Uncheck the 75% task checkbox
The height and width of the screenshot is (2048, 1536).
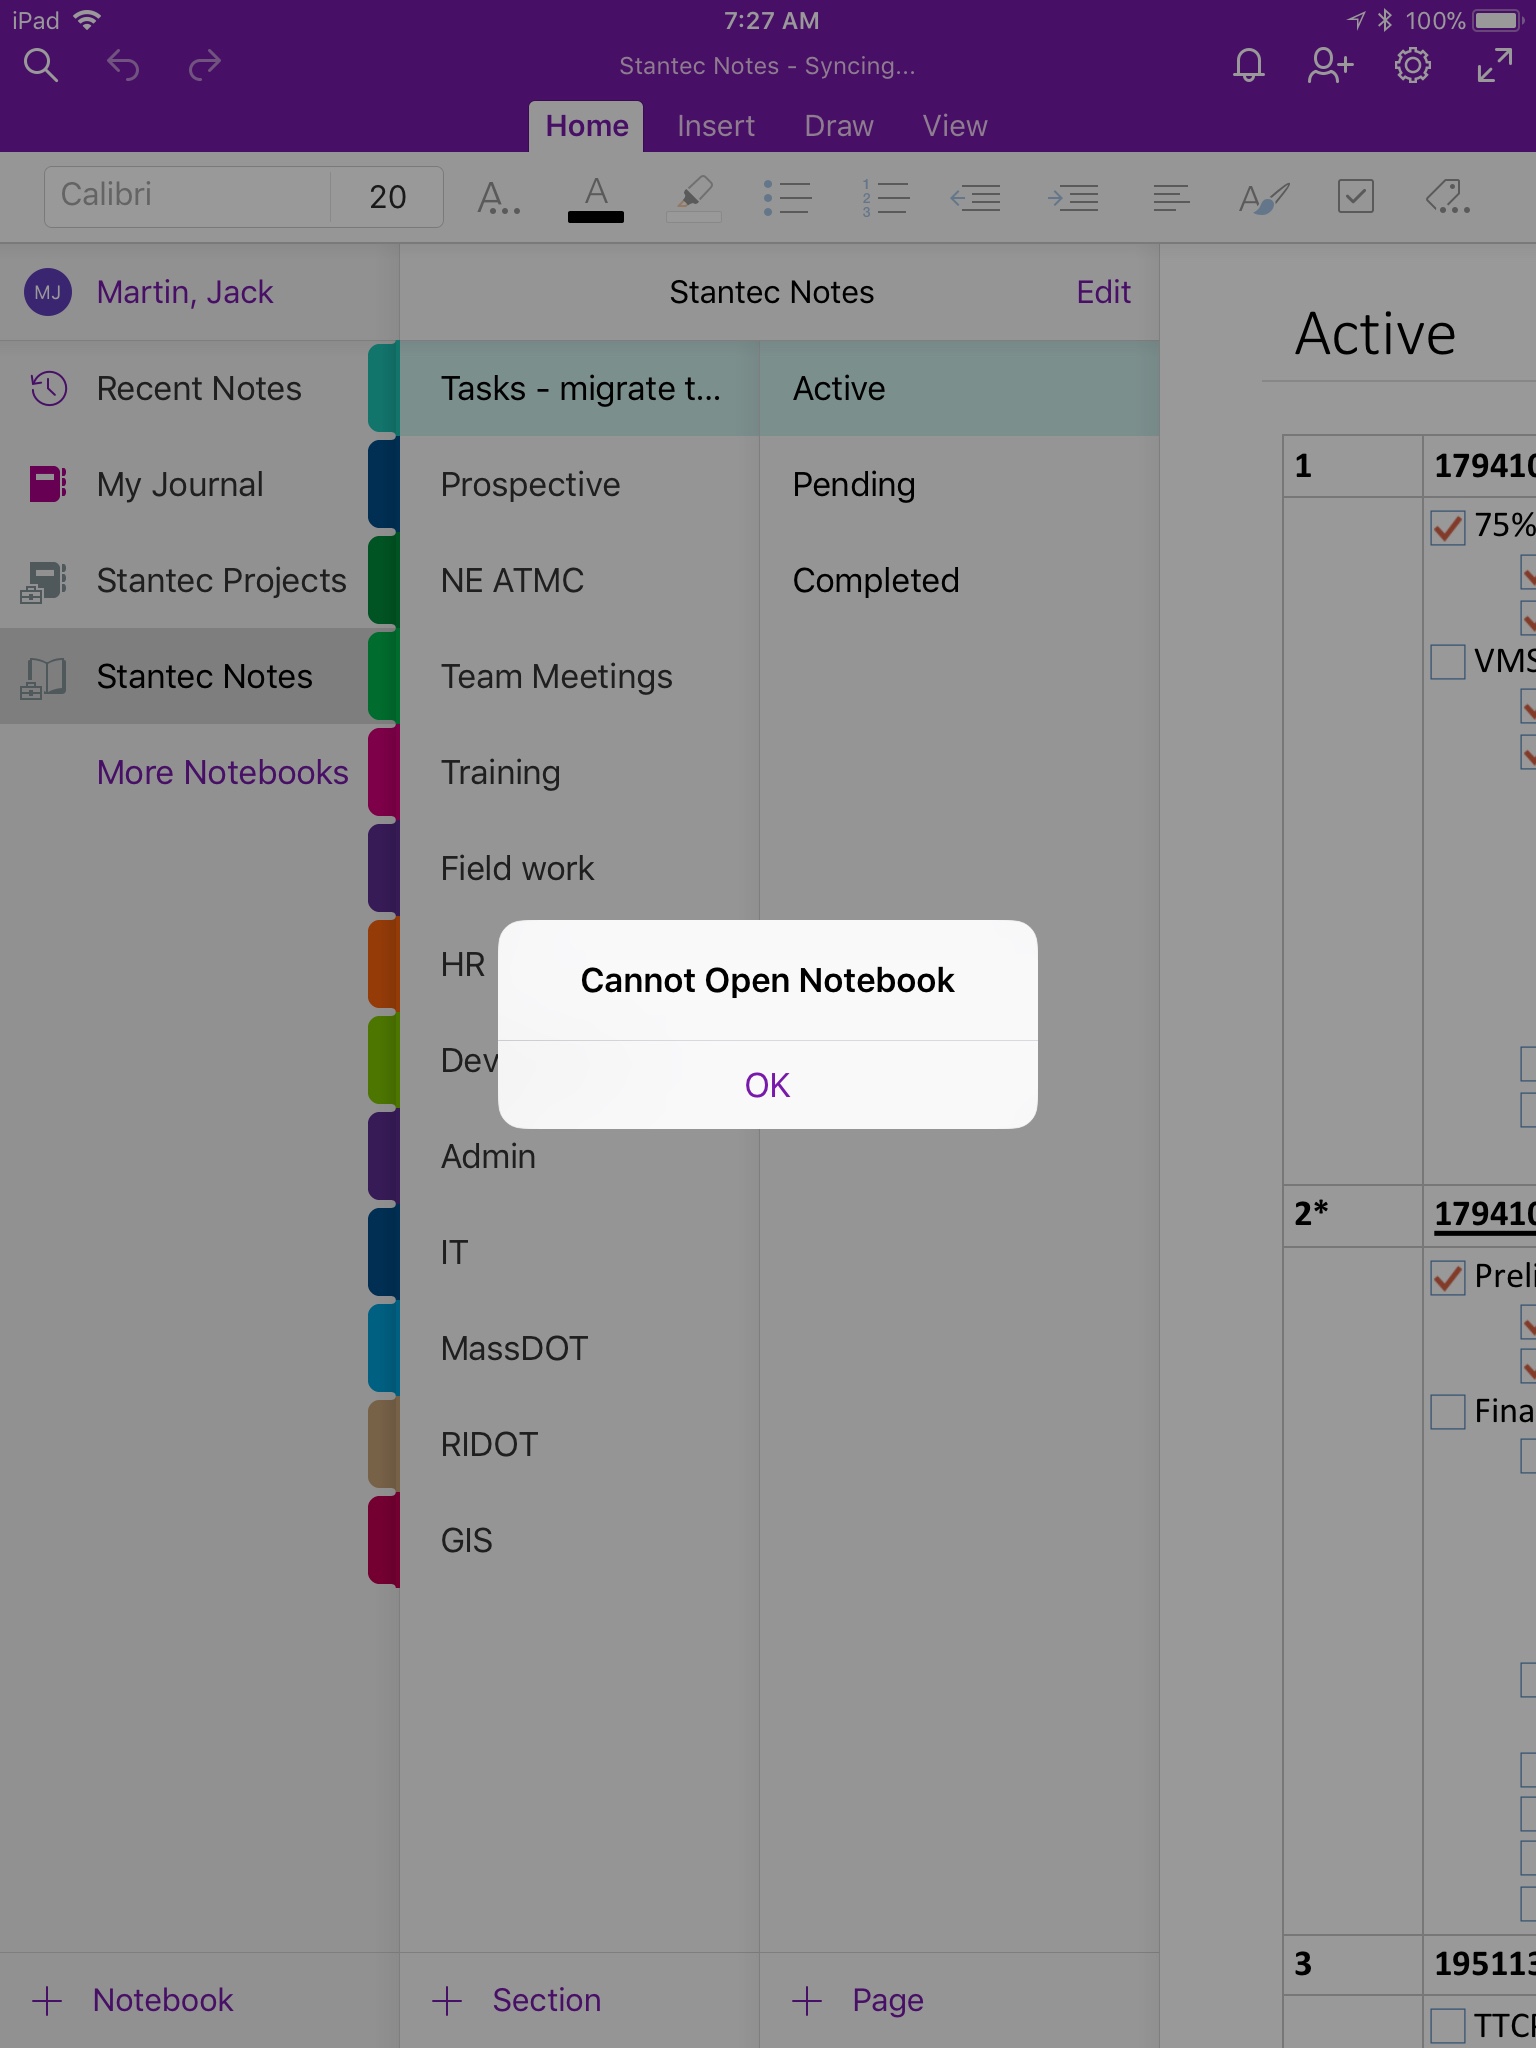1447,526
